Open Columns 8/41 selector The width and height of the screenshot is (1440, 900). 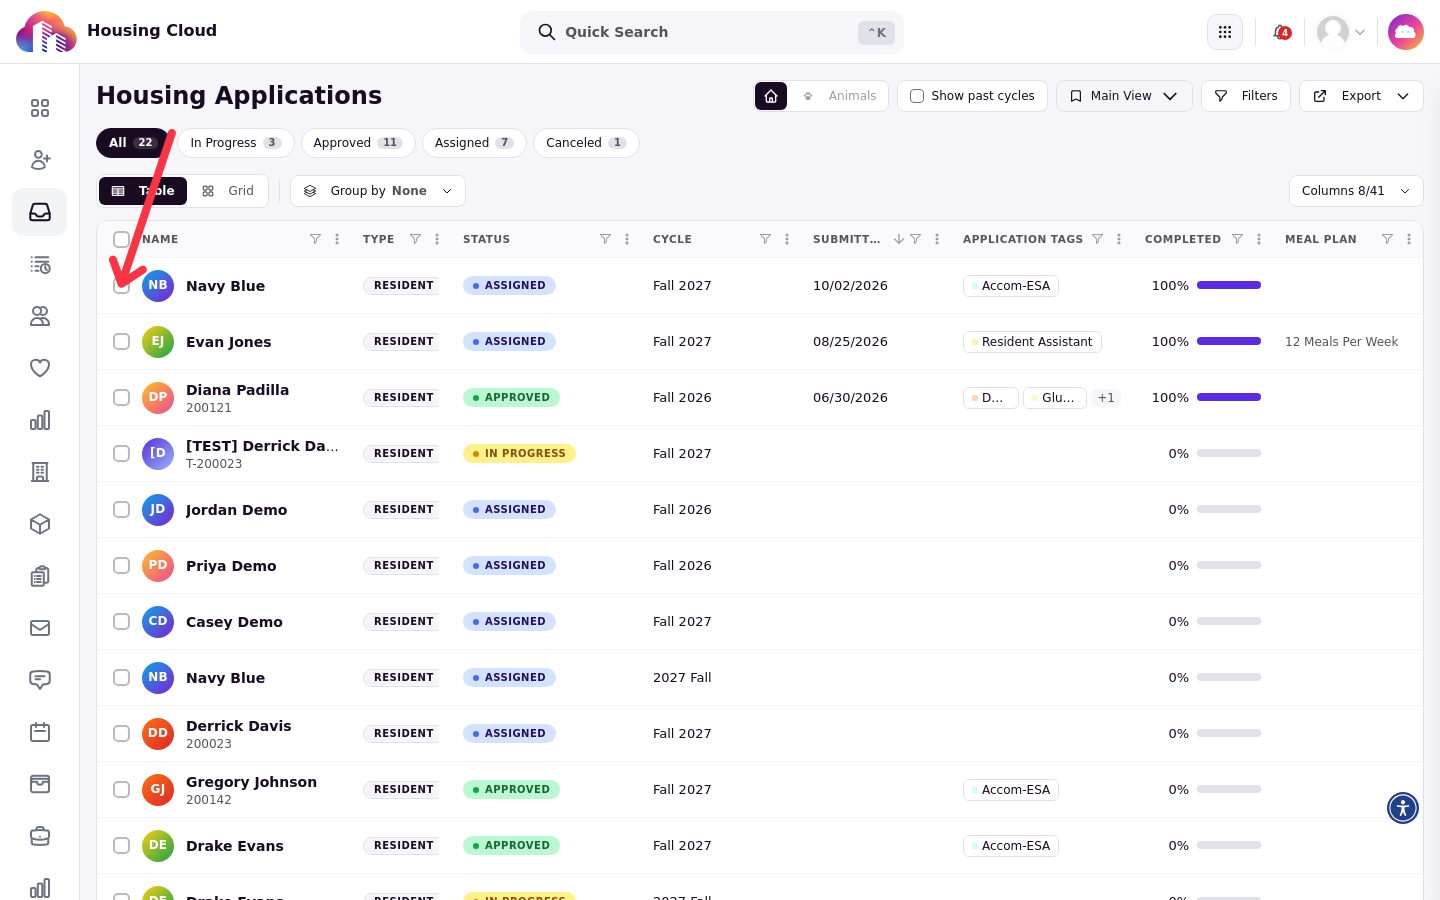pos(1356,191)
